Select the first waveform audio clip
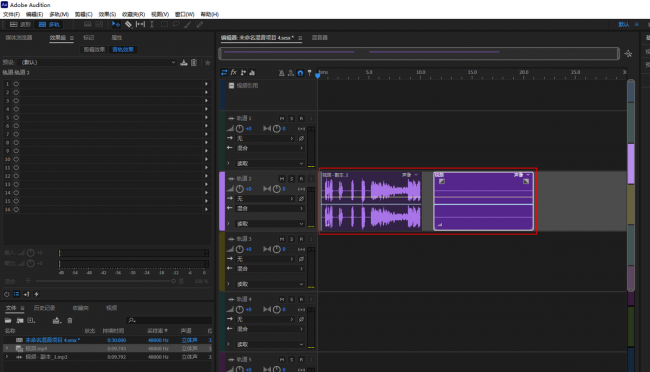This screenshot has width=650, height=372. (371, 201)
